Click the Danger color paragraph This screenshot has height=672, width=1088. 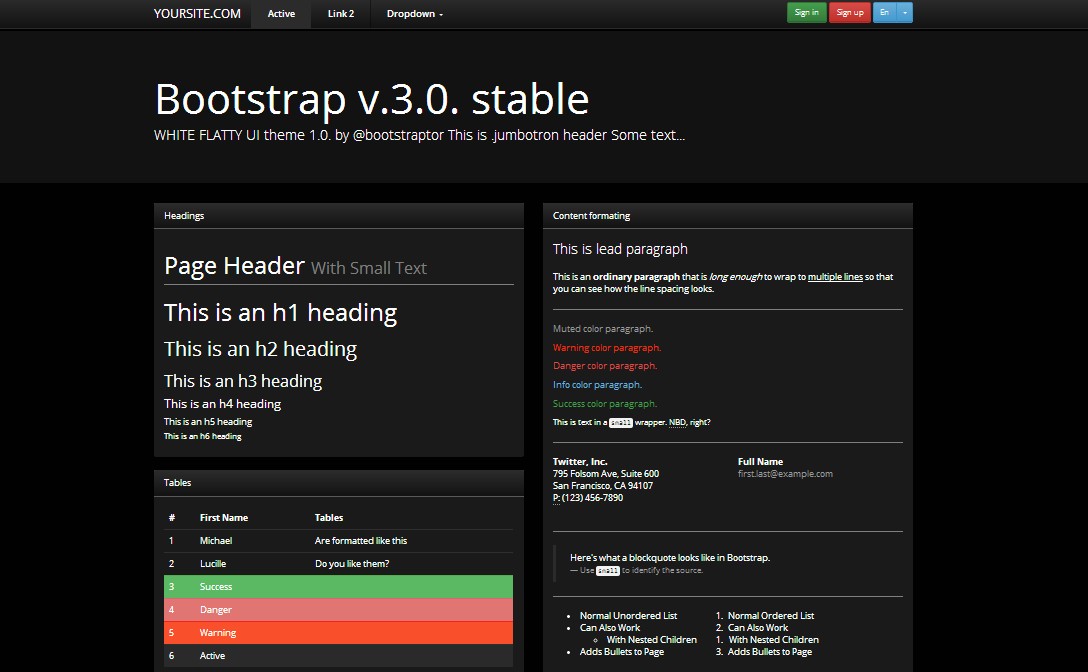[x=604, y=365]
